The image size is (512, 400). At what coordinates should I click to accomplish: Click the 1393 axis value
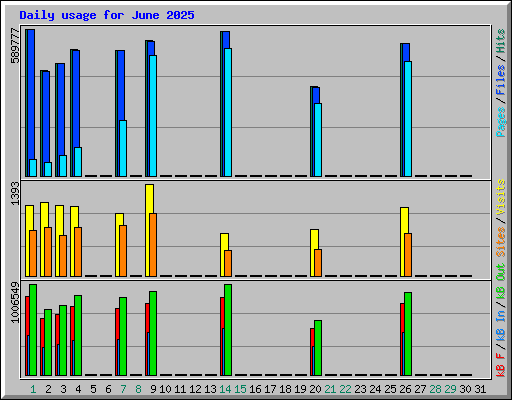(15, 193)
